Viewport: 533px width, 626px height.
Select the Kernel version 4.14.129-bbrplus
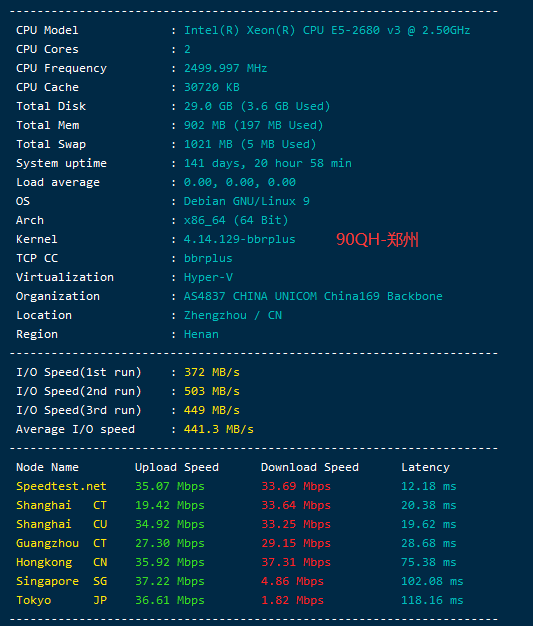pyautogui.click(x=240, y=239)
